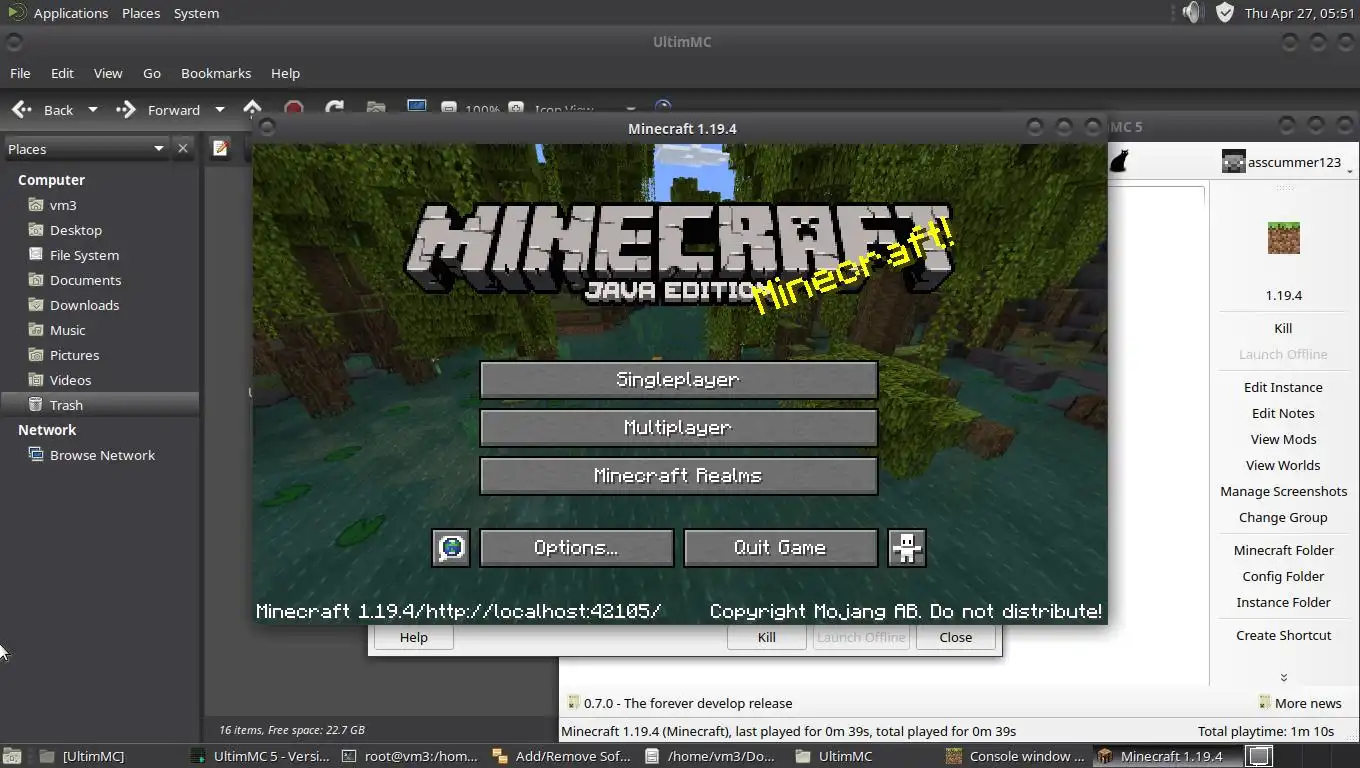Click View Worlds in UltimMC sidebar
1360x768 pixels.
(1283, 465)
